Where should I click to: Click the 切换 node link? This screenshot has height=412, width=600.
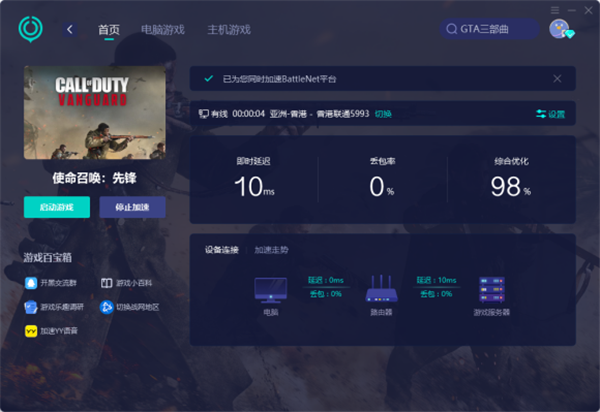383,114
